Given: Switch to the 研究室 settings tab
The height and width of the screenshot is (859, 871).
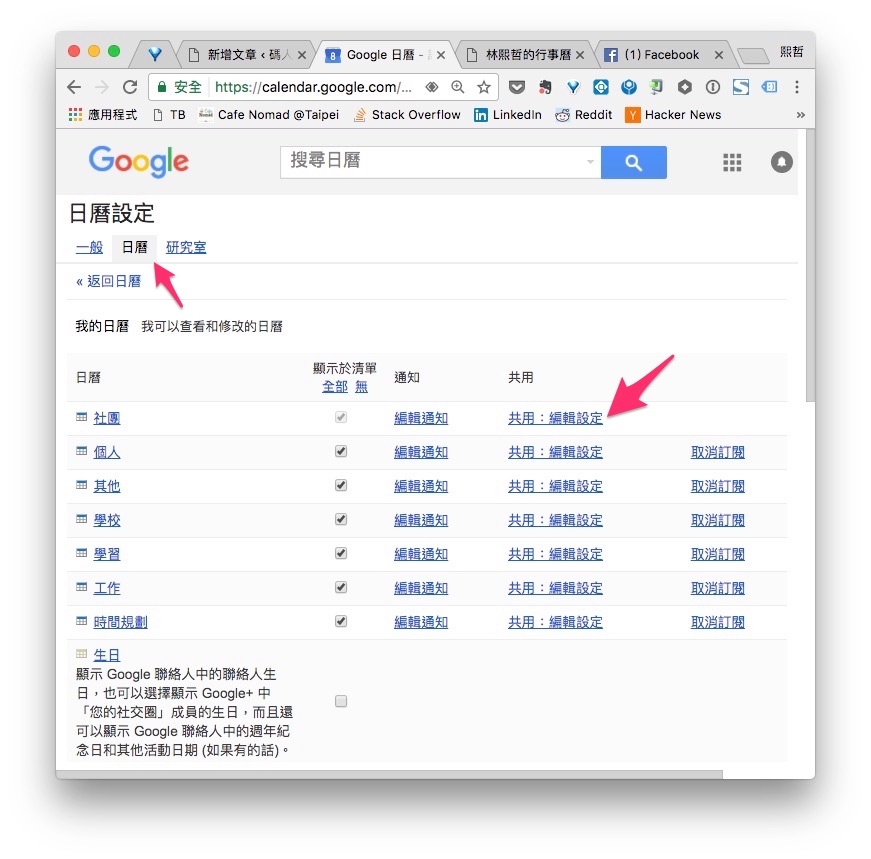Looking at the screenshot, I should 186,247.
